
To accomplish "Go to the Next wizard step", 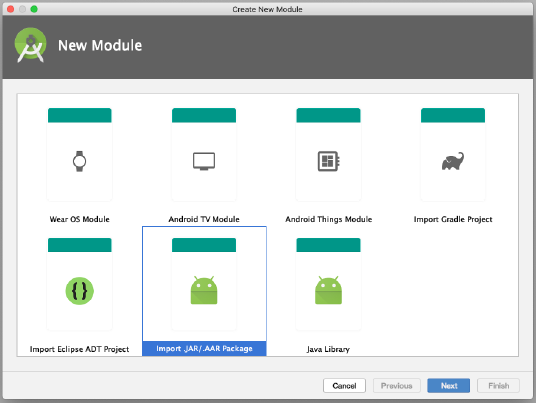I will point(448,386).
